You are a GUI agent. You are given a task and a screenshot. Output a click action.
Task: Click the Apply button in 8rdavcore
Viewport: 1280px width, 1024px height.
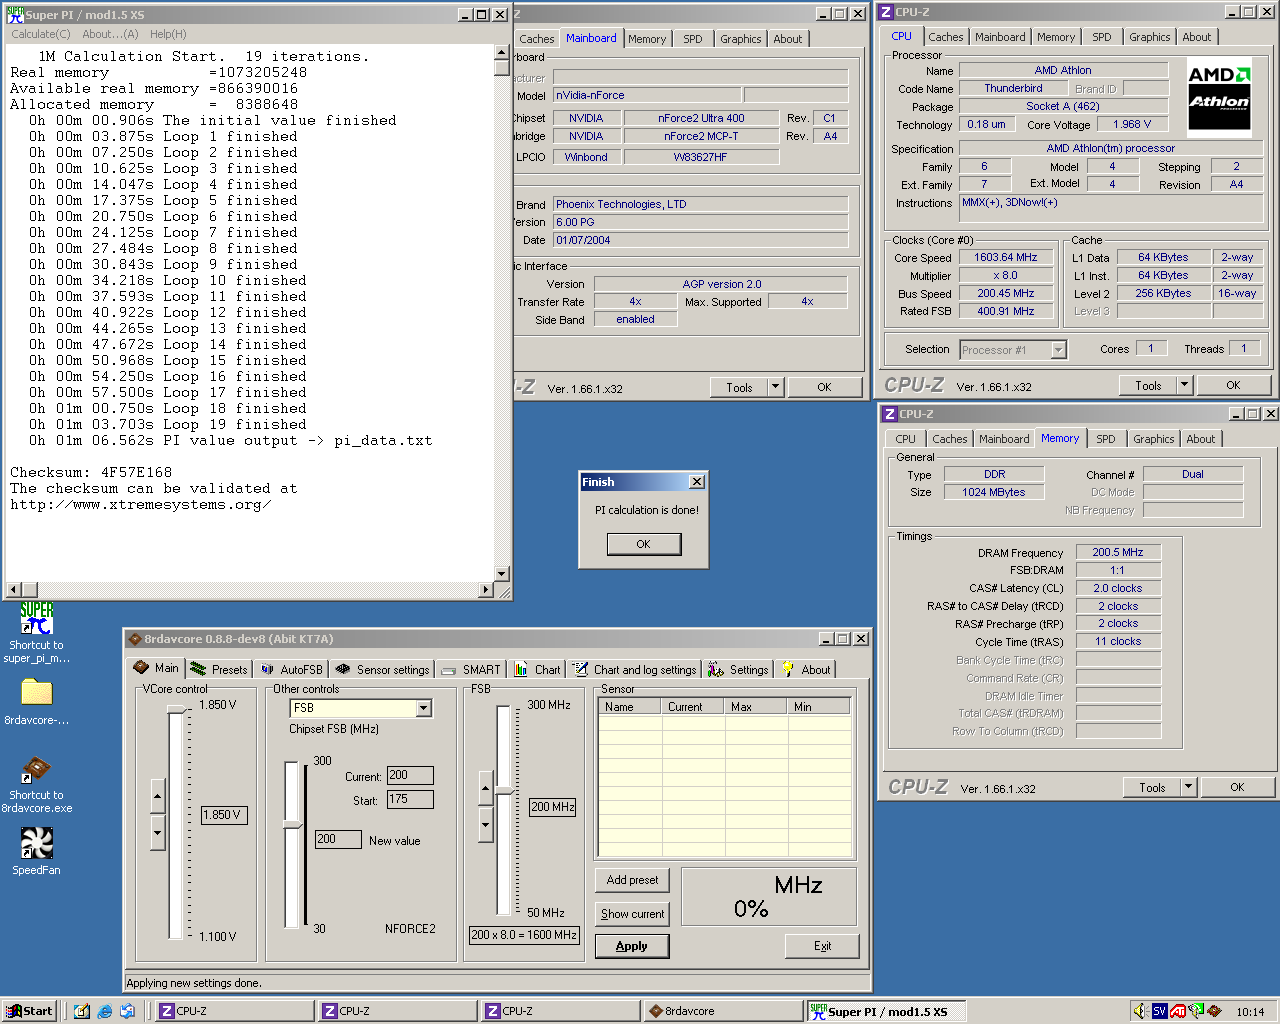pyautogui.click(x=632, y=946)
